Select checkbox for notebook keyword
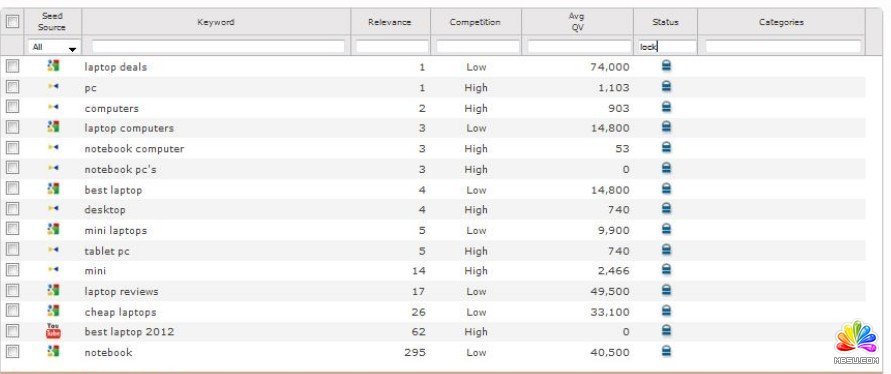 [12, 351]
